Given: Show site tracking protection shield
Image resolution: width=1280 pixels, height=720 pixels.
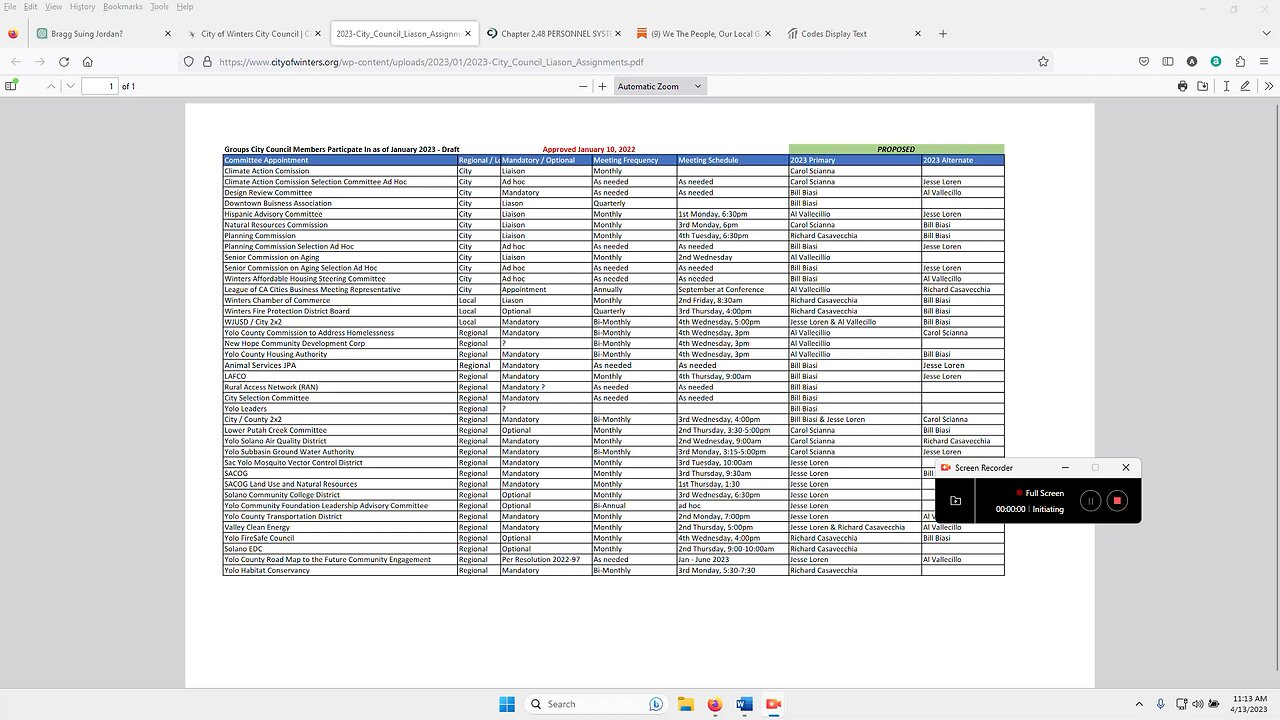Looking at the screenshot, I should click(x=188, y=61).
